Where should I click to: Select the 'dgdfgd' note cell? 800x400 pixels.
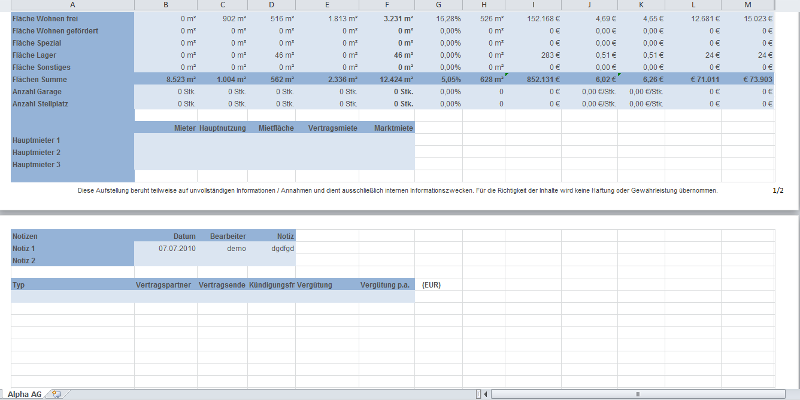click(271, 248)
